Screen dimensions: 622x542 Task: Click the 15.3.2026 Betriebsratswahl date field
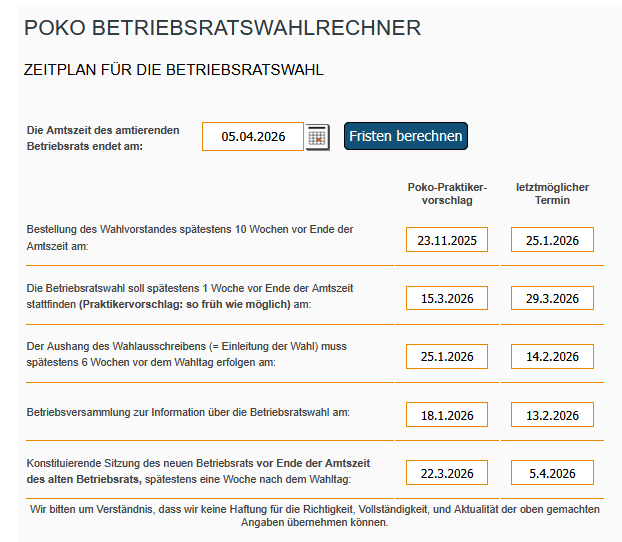[447, 298]
